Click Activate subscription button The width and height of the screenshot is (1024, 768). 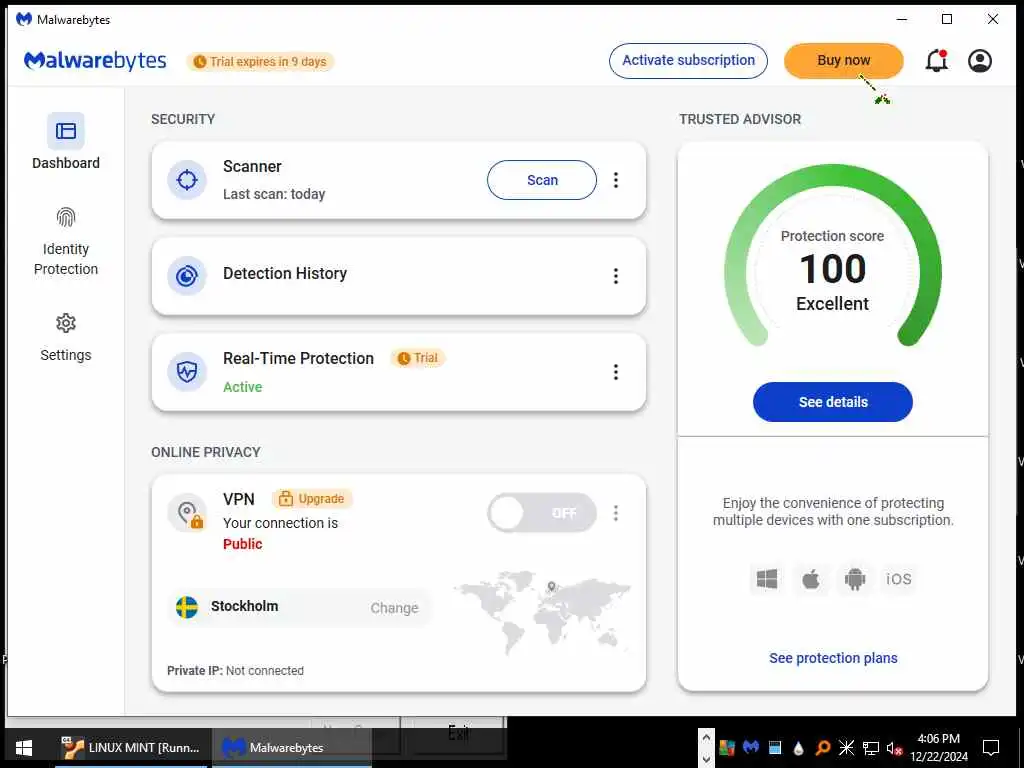688,61
